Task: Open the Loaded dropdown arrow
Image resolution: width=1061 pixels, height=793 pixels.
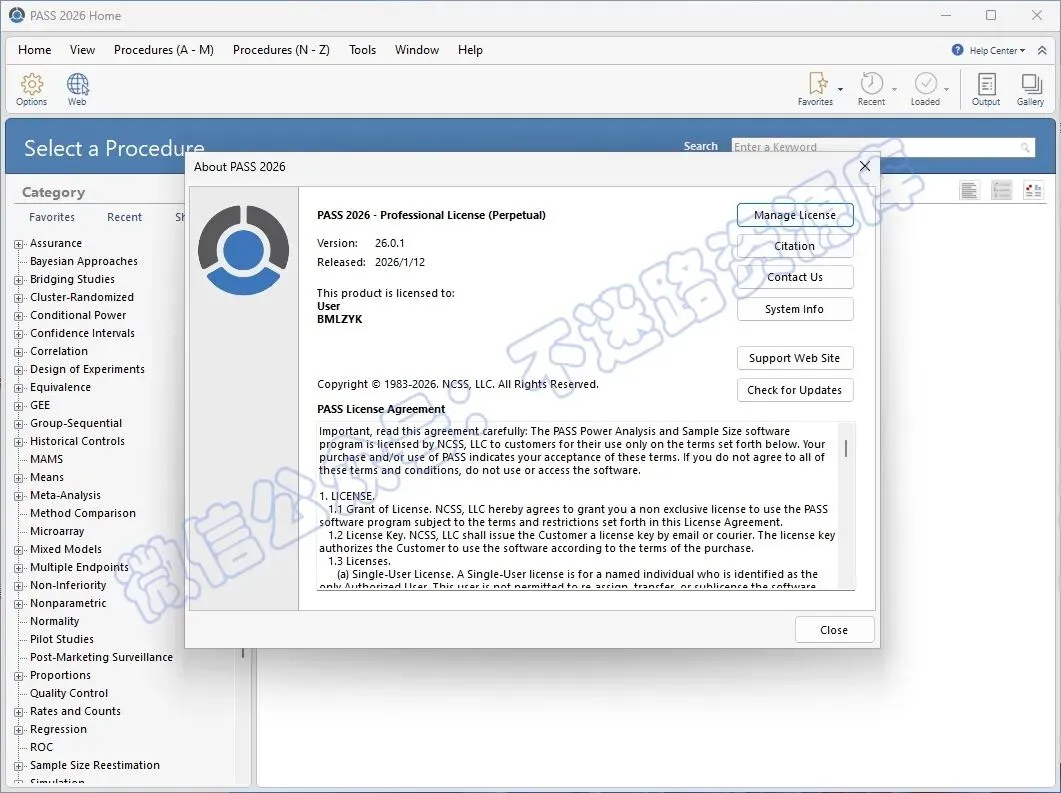Action: 947,89
